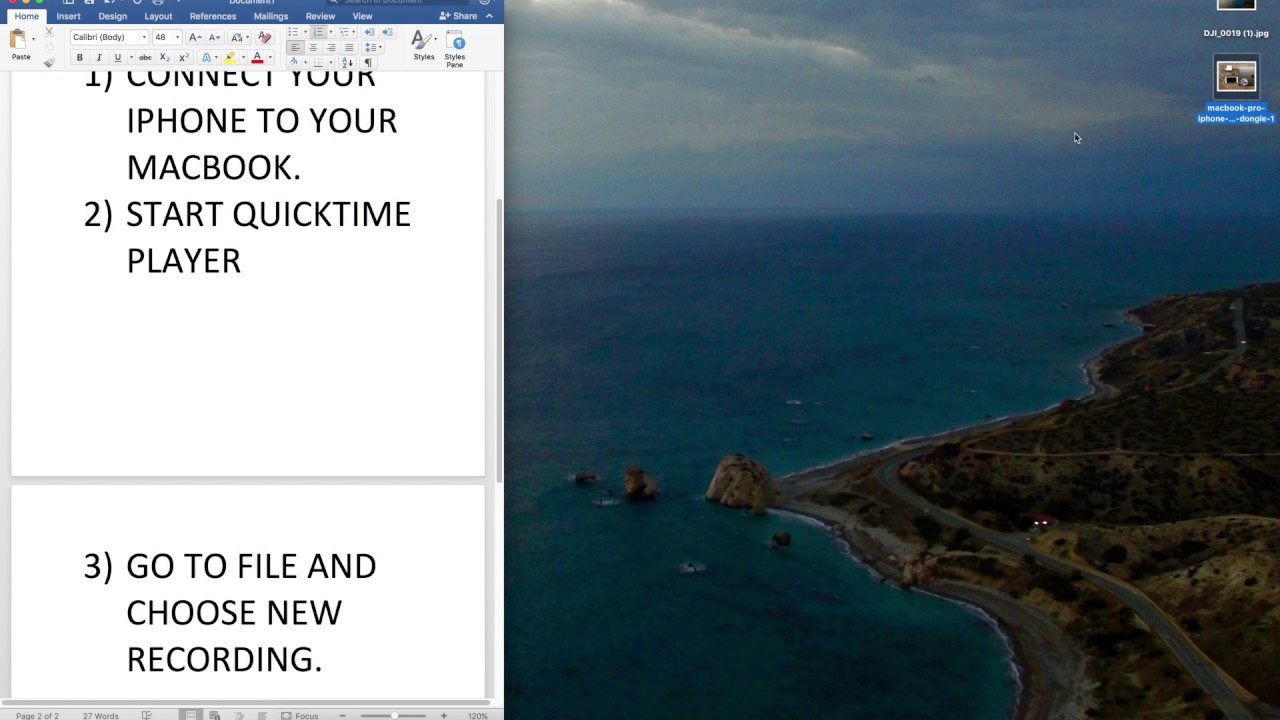The height and width of the screenshot is (720, 1280).
Task: Click the Text Effects A icon
Action: (x=207, y=58)
